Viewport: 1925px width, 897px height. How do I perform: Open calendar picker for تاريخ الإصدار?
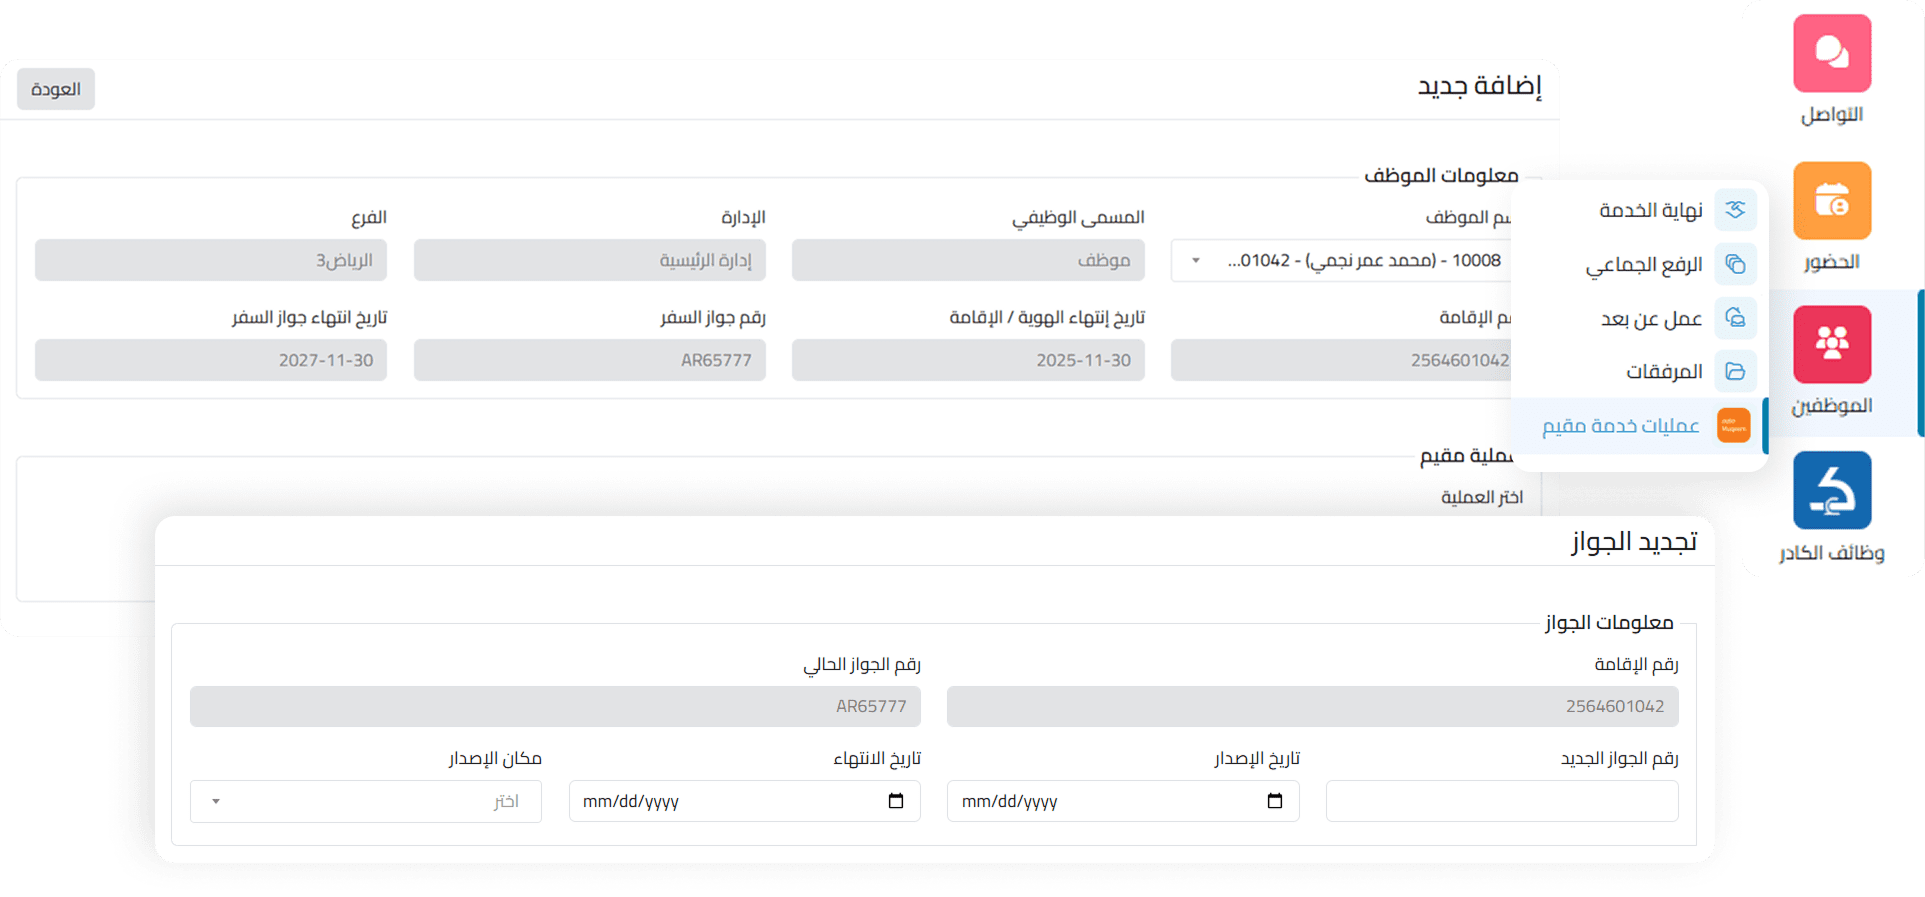pos(1274,801)
